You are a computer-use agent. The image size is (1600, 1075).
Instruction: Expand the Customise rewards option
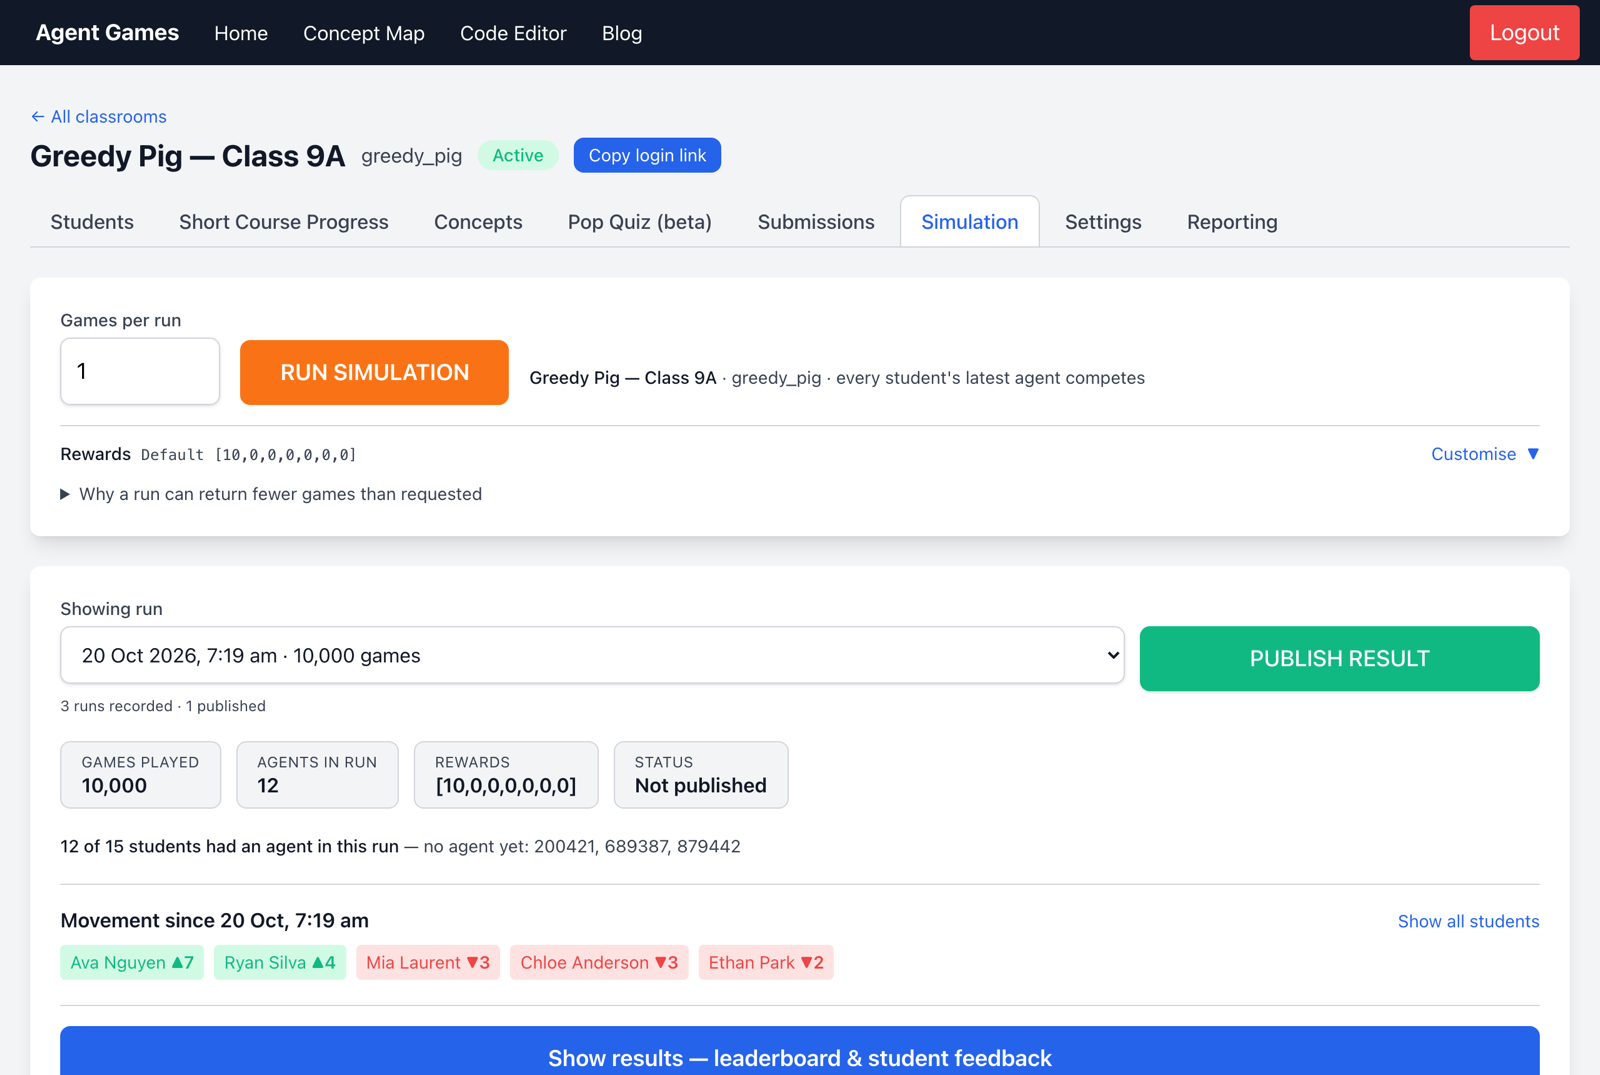point(1485,454)
